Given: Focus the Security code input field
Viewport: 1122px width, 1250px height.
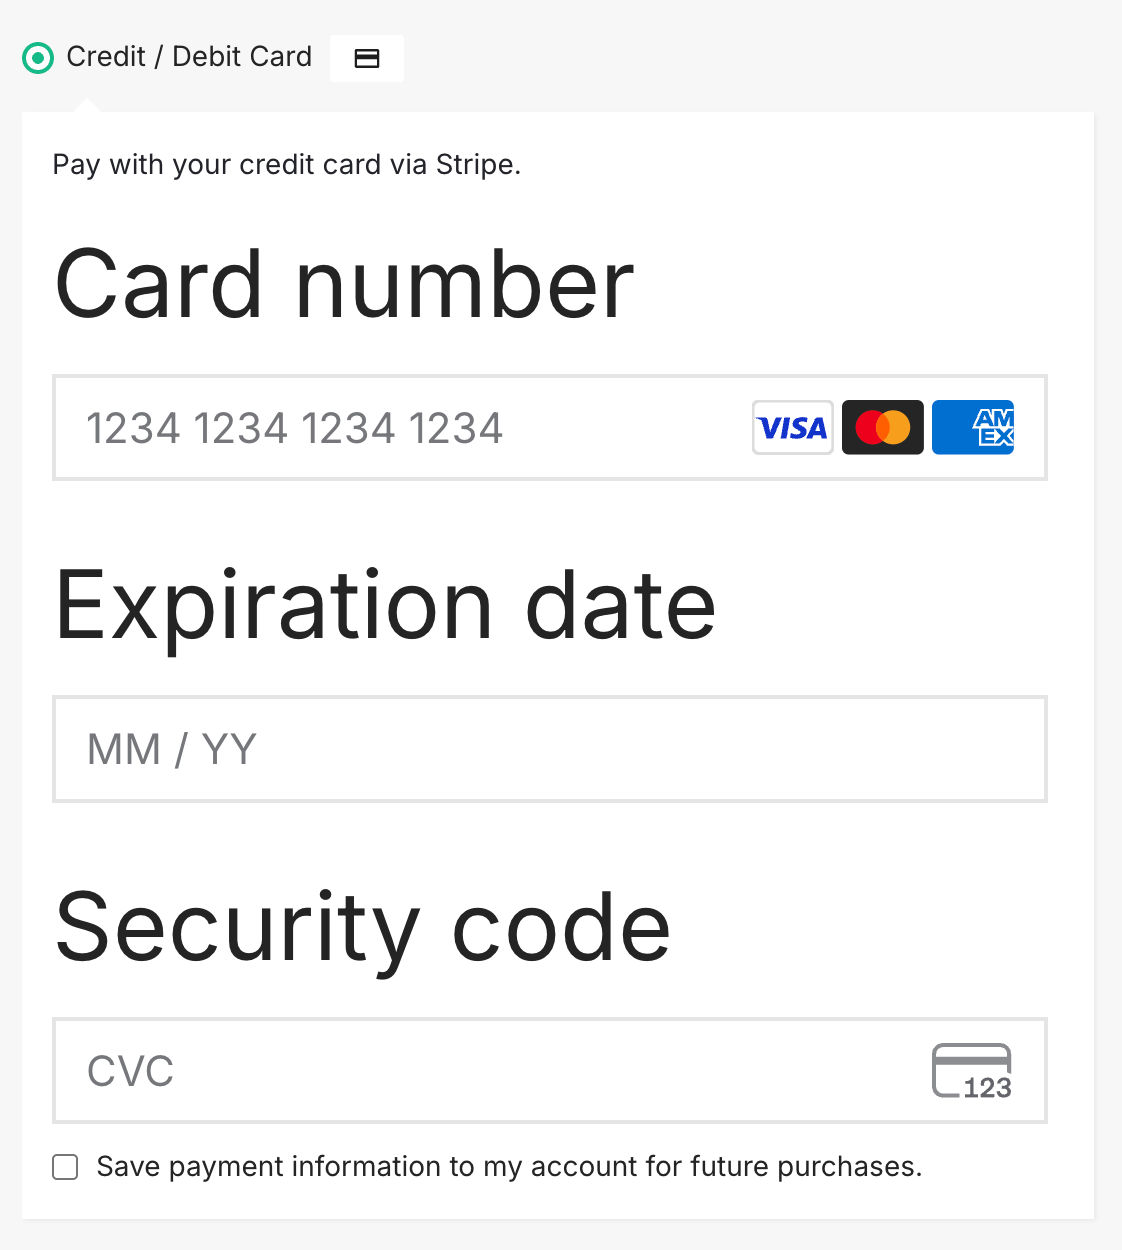Looking at the screenshot, I should tap(500, 1071).
